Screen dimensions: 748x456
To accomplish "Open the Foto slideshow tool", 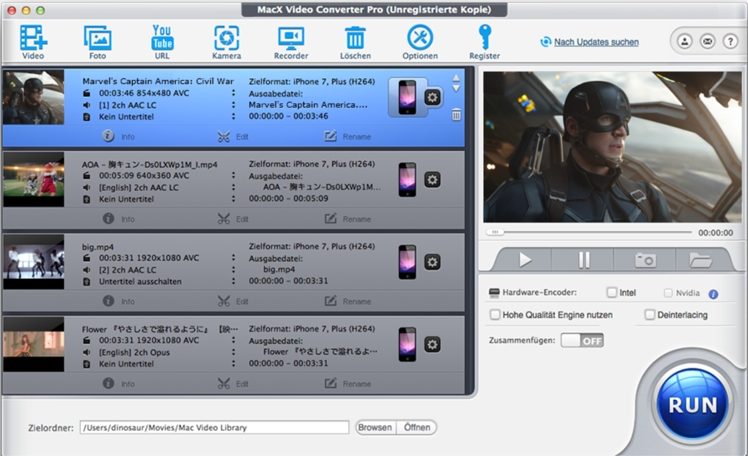I will [x=97, y=40].
